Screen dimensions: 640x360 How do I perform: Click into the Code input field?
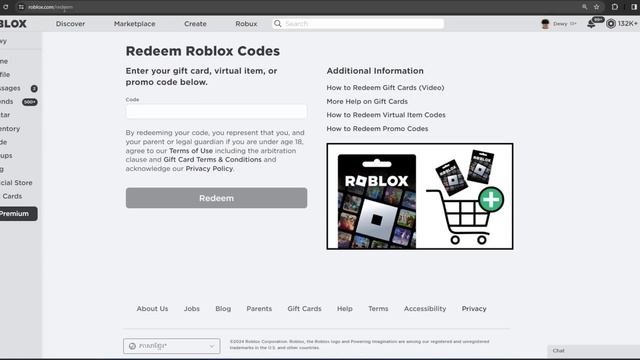coord(216,111)
